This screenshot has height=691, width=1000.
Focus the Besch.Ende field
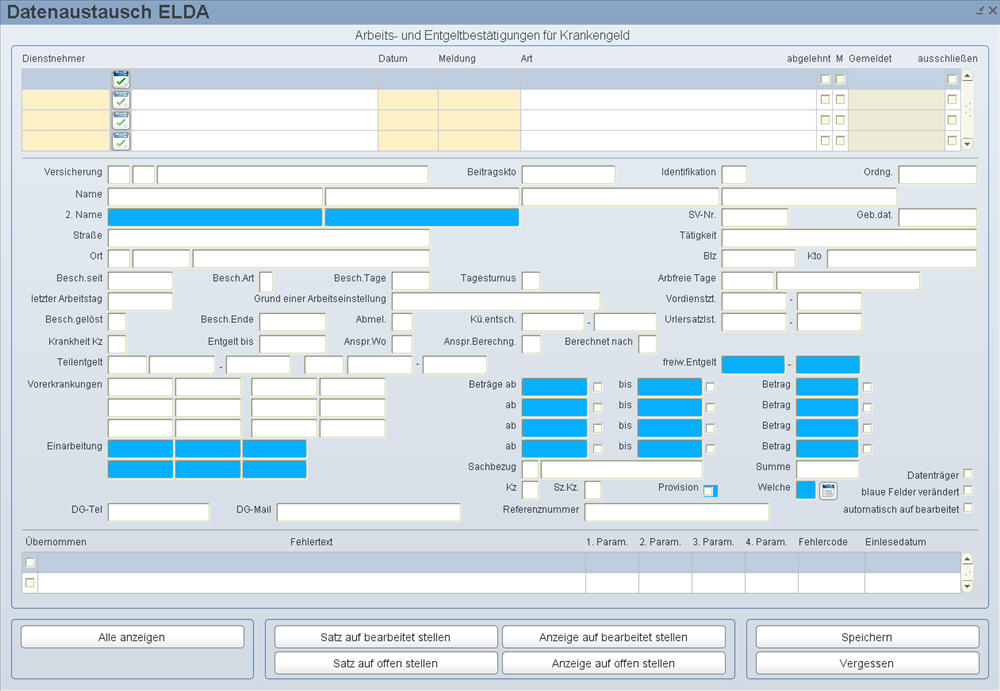pyautogui.click(x=292, y=322)
